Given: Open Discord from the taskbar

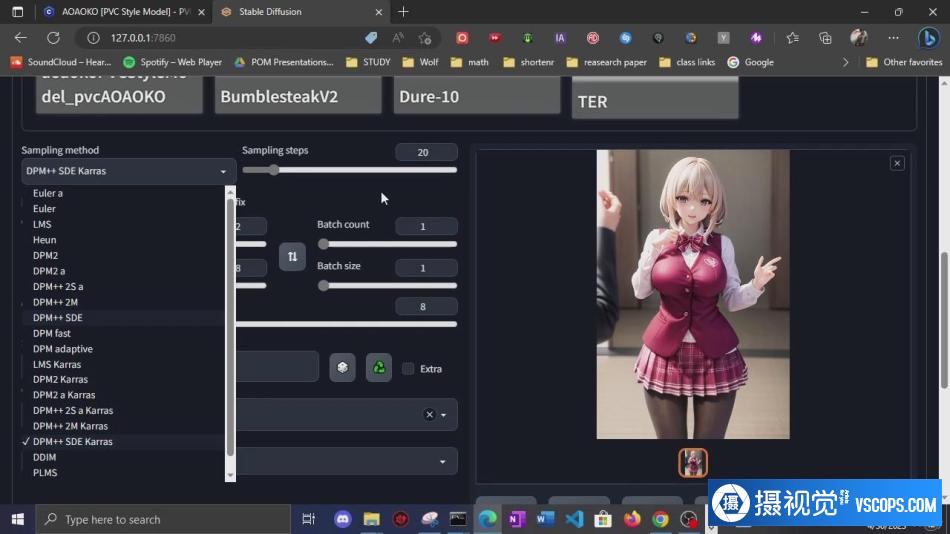Looking at the screenshot, I should tap(342, 519).
